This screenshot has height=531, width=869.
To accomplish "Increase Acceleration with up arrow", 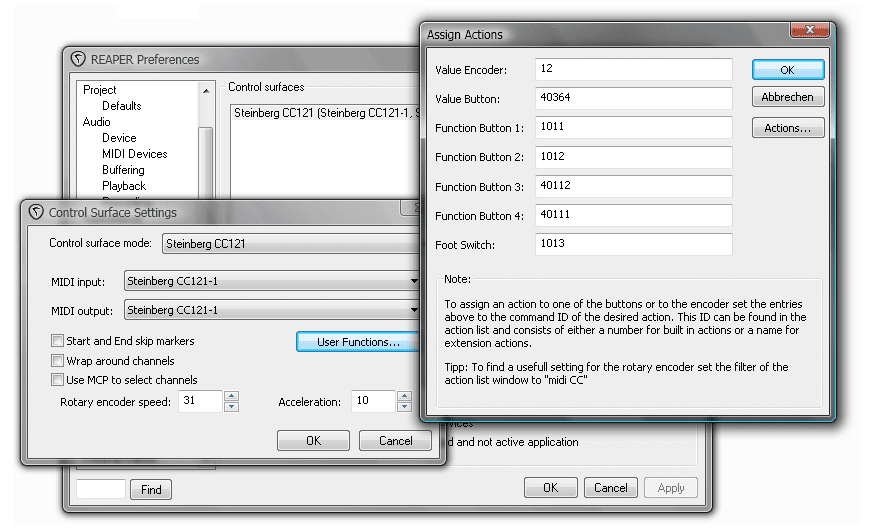I will (x=405, y=396).
